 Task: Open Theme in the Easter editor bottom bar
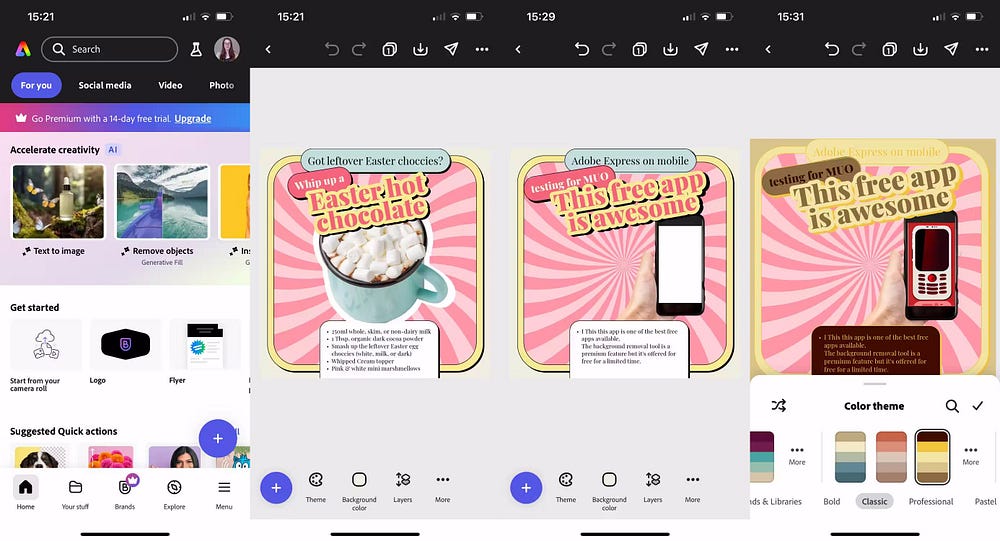point(316,488)
